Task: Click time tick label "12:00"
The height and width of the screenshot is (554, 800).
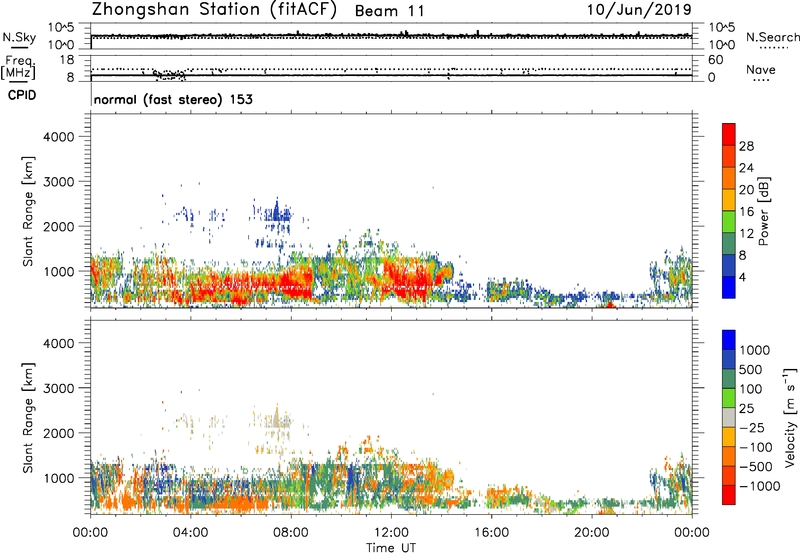Action: tap(391, 533)
